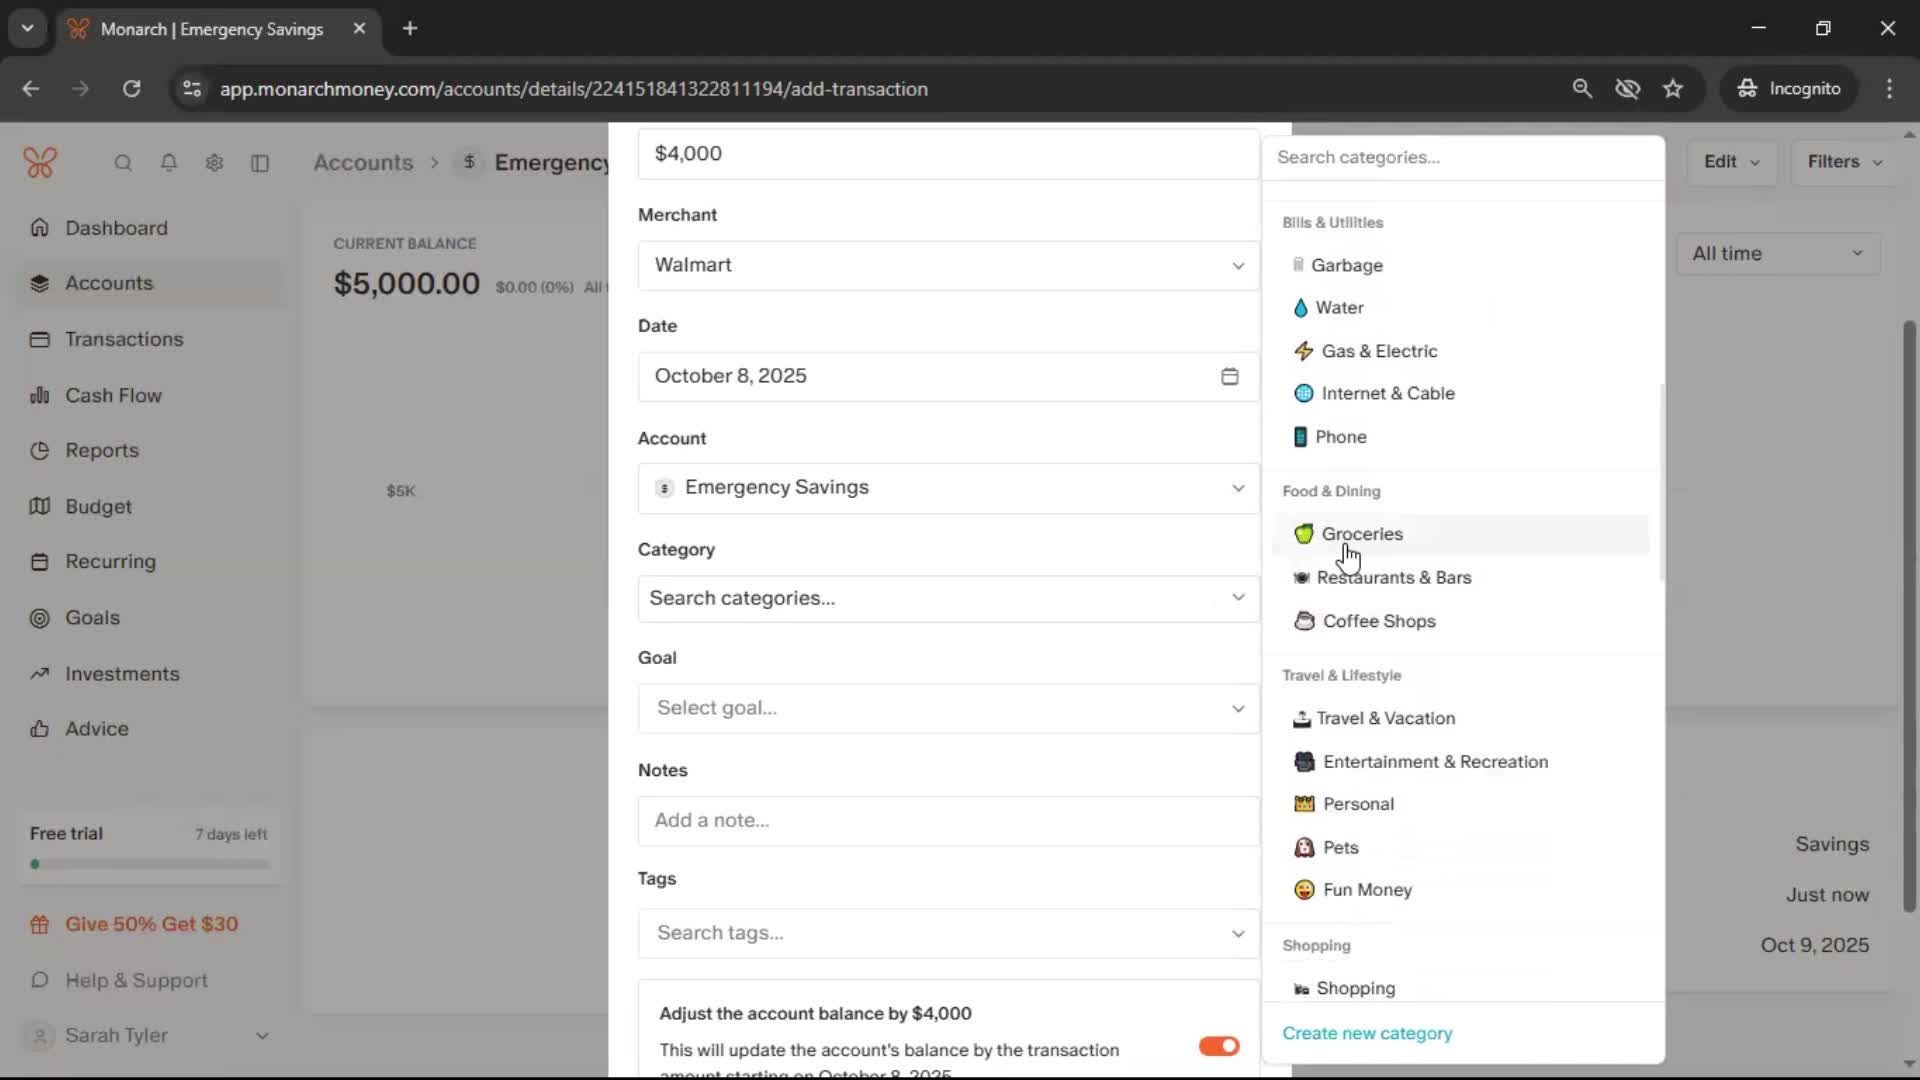Click the Add a note field
This screenshot has height=1080, width=1920.
pos(947,821)
